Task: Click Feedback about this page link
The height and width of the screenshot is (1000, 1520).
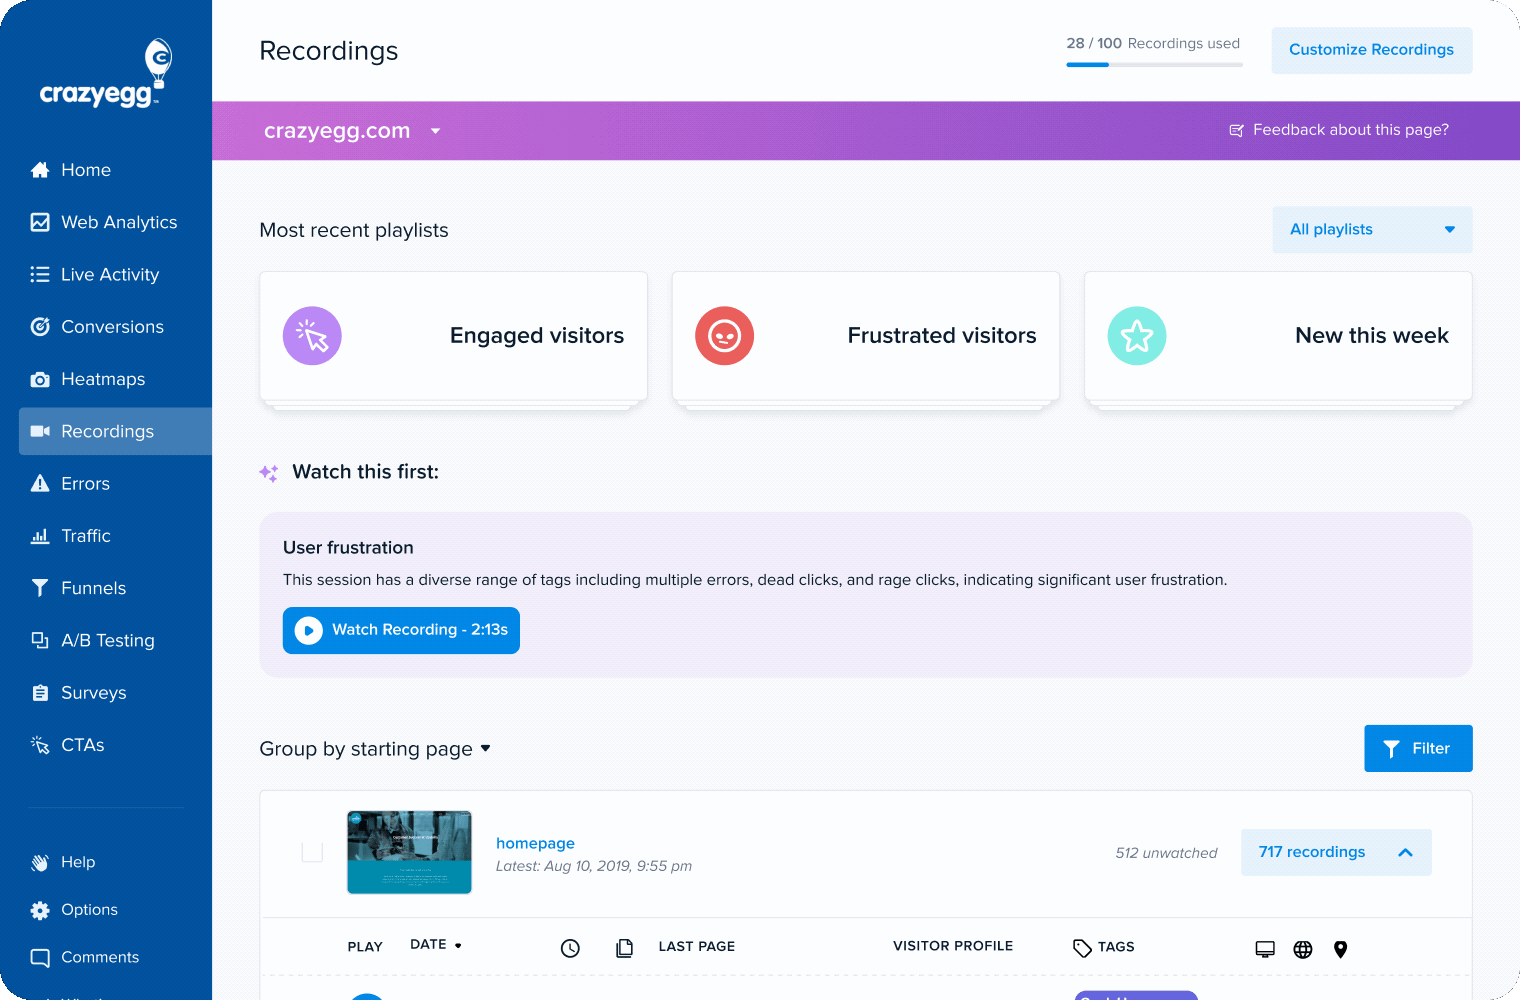Action: [1339, 130]
